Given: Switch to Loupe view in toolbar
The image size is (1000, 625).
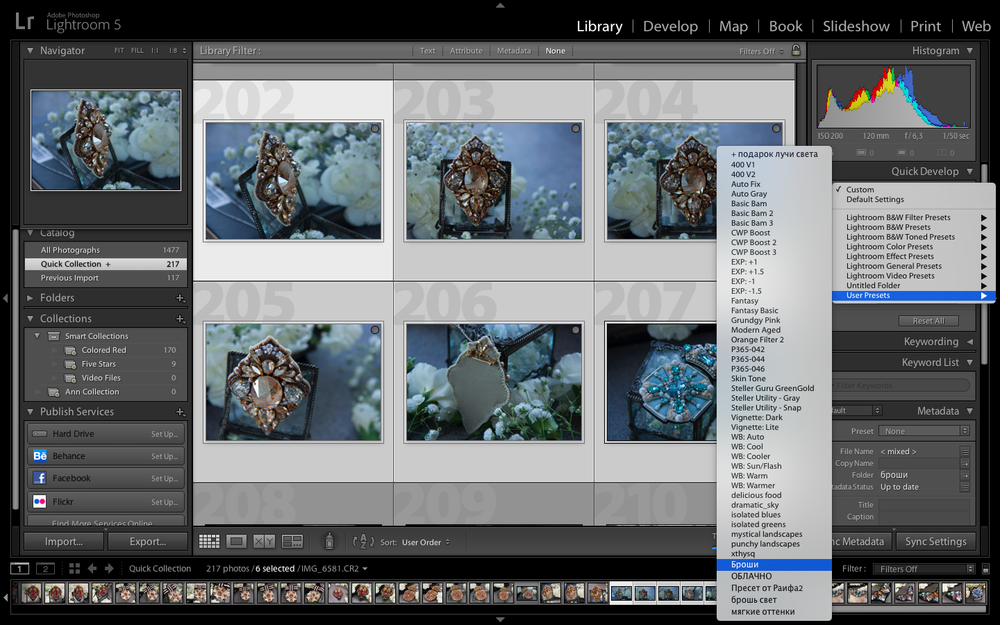Looking at the screenshot, I should pos(236,541).
